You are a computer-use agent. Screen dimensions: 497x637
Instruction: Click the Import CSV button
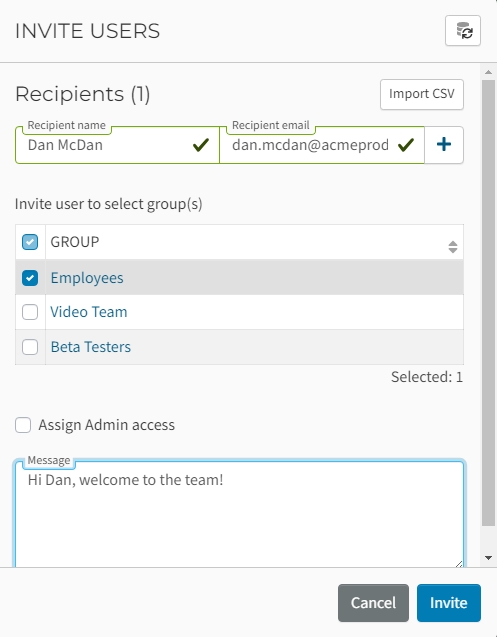422,94
